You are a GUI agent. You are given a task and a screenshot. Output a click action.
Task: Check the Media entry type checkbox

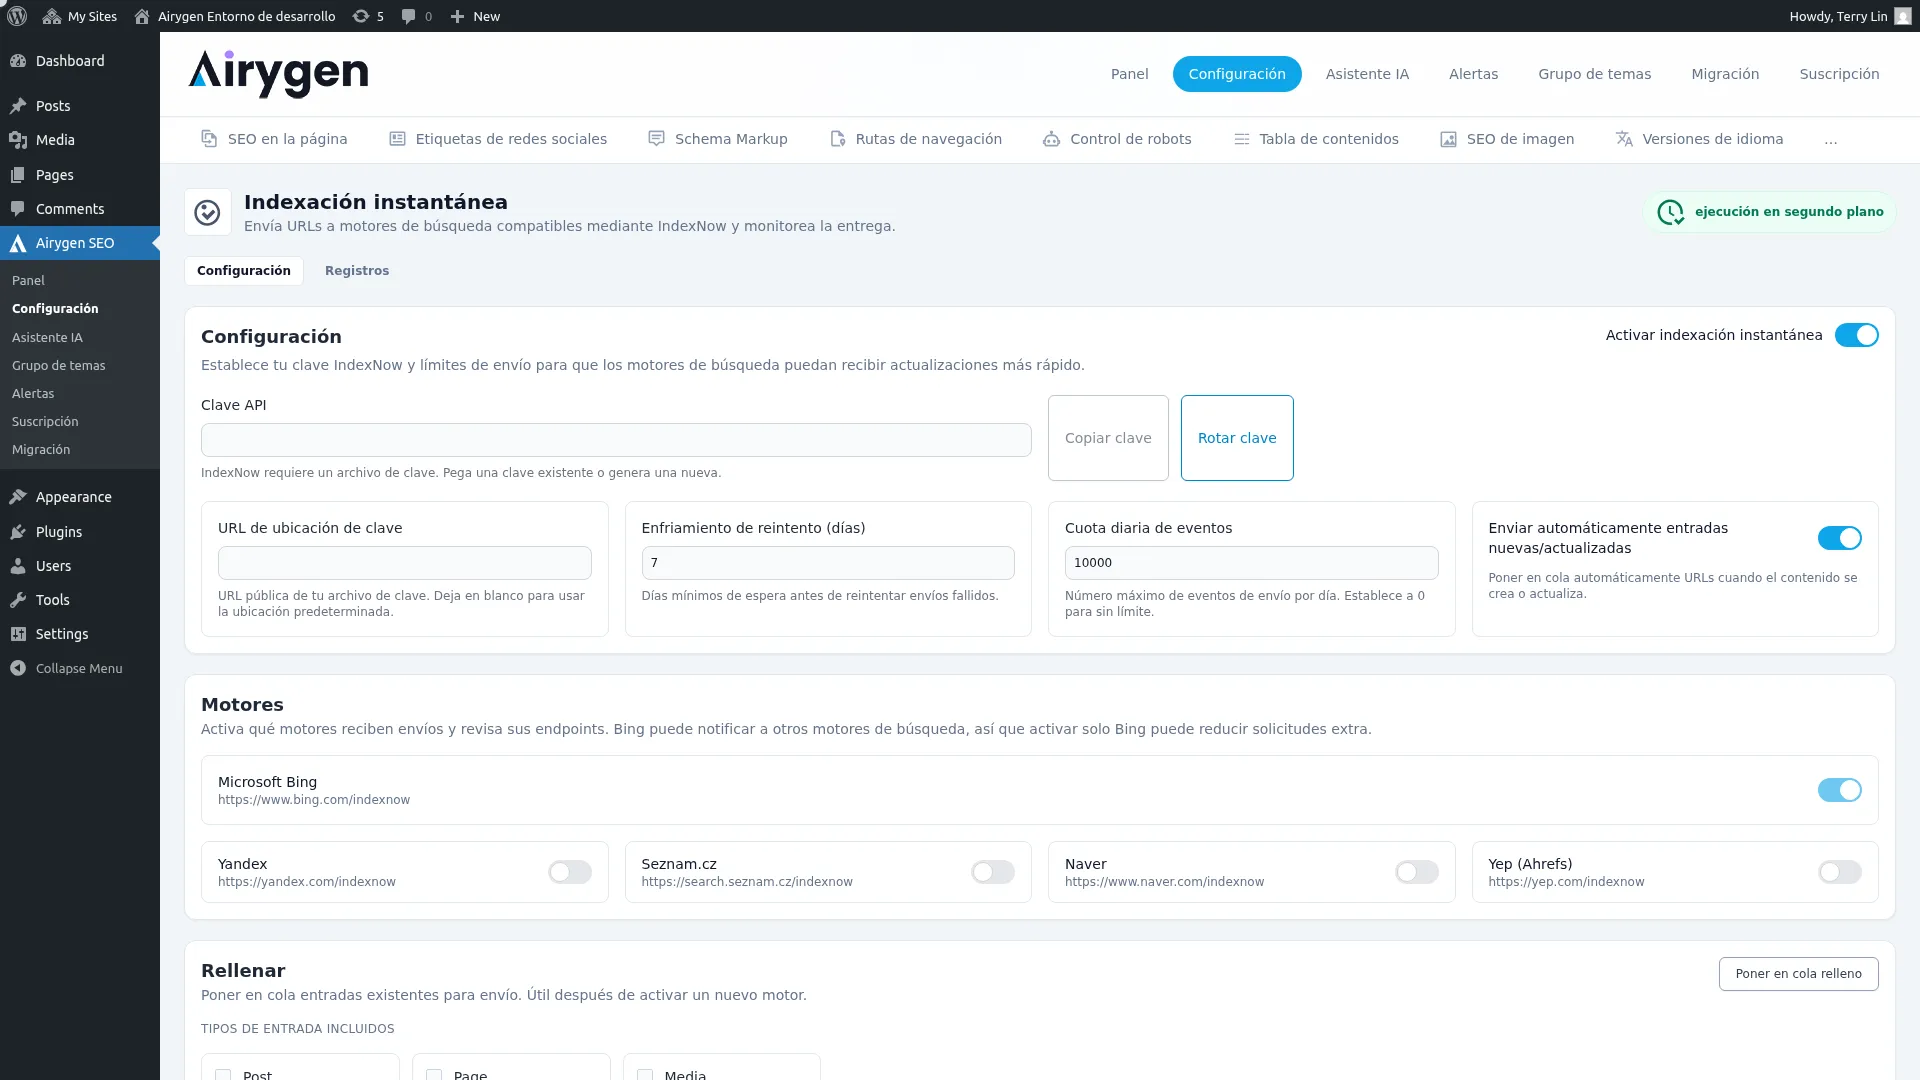(645, 1075)
